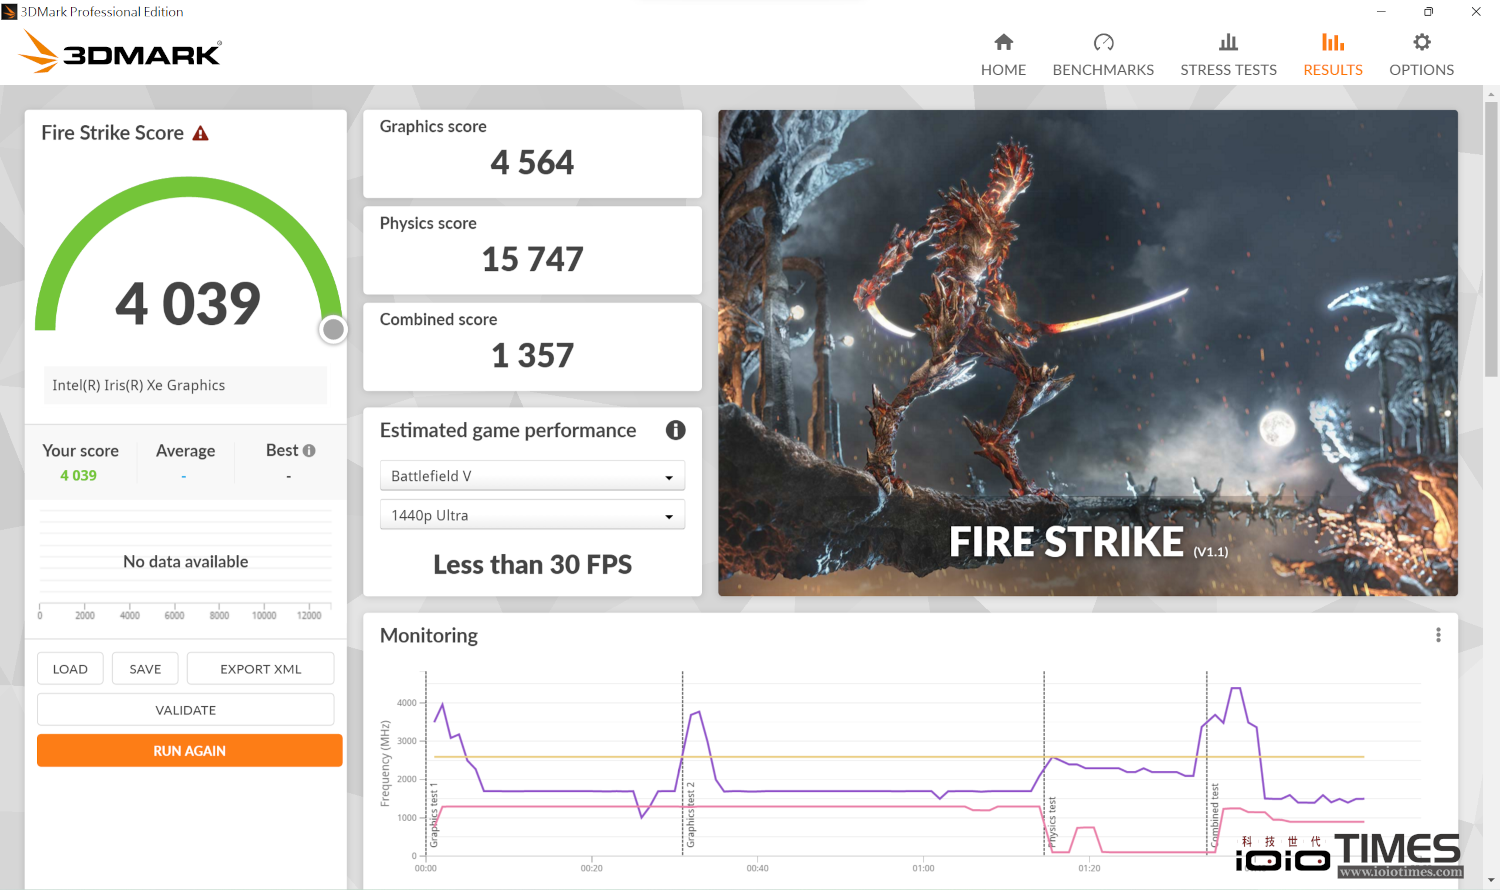
Task: Click the Fire Strike Score warning triangle
Action: 200,133
